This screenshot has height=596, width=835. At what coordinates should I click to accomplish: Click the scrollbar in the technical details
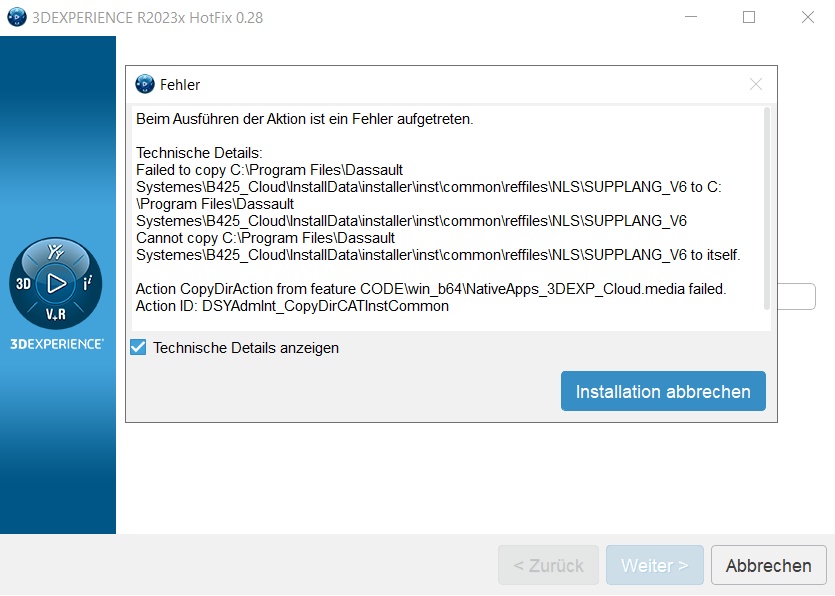767,208
